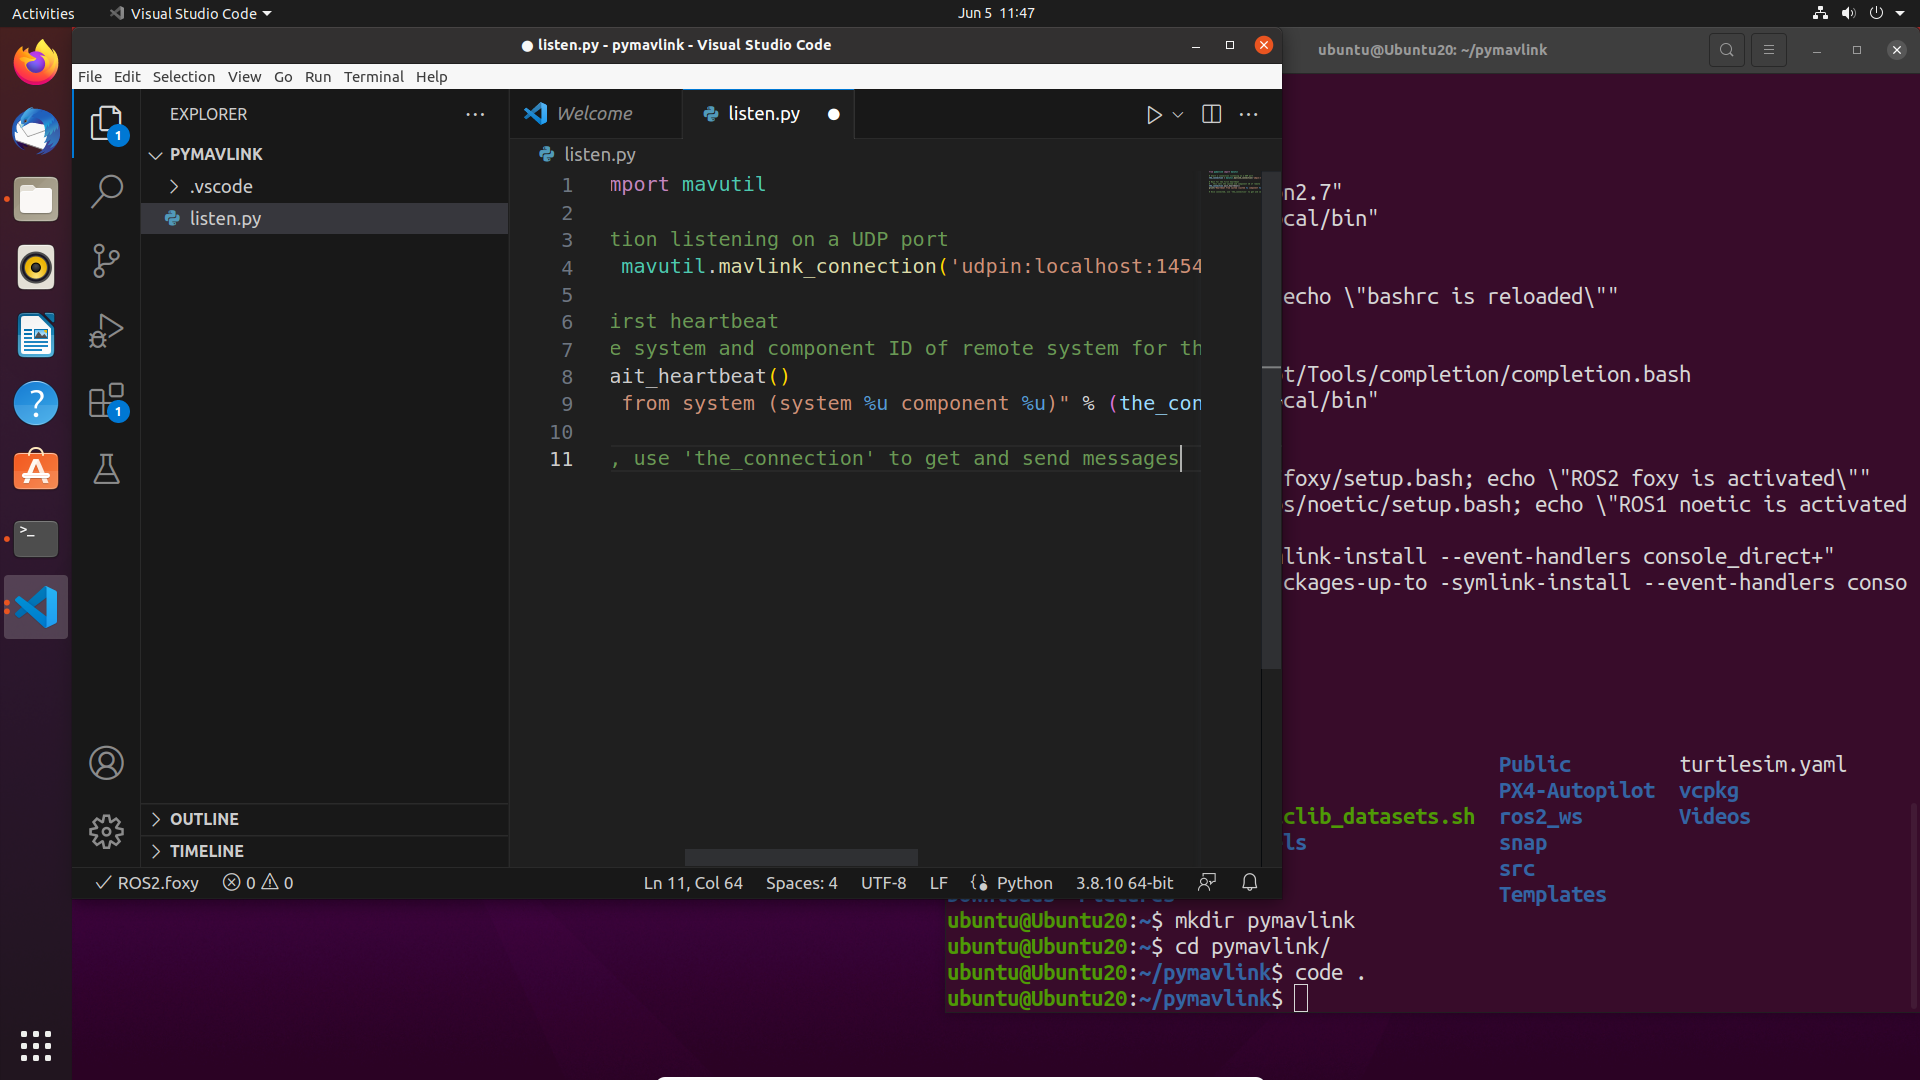Screen dimensions: 1920x1080
Task: Click the editor horizontal scrollbar
Action: (x=801, y=858)
